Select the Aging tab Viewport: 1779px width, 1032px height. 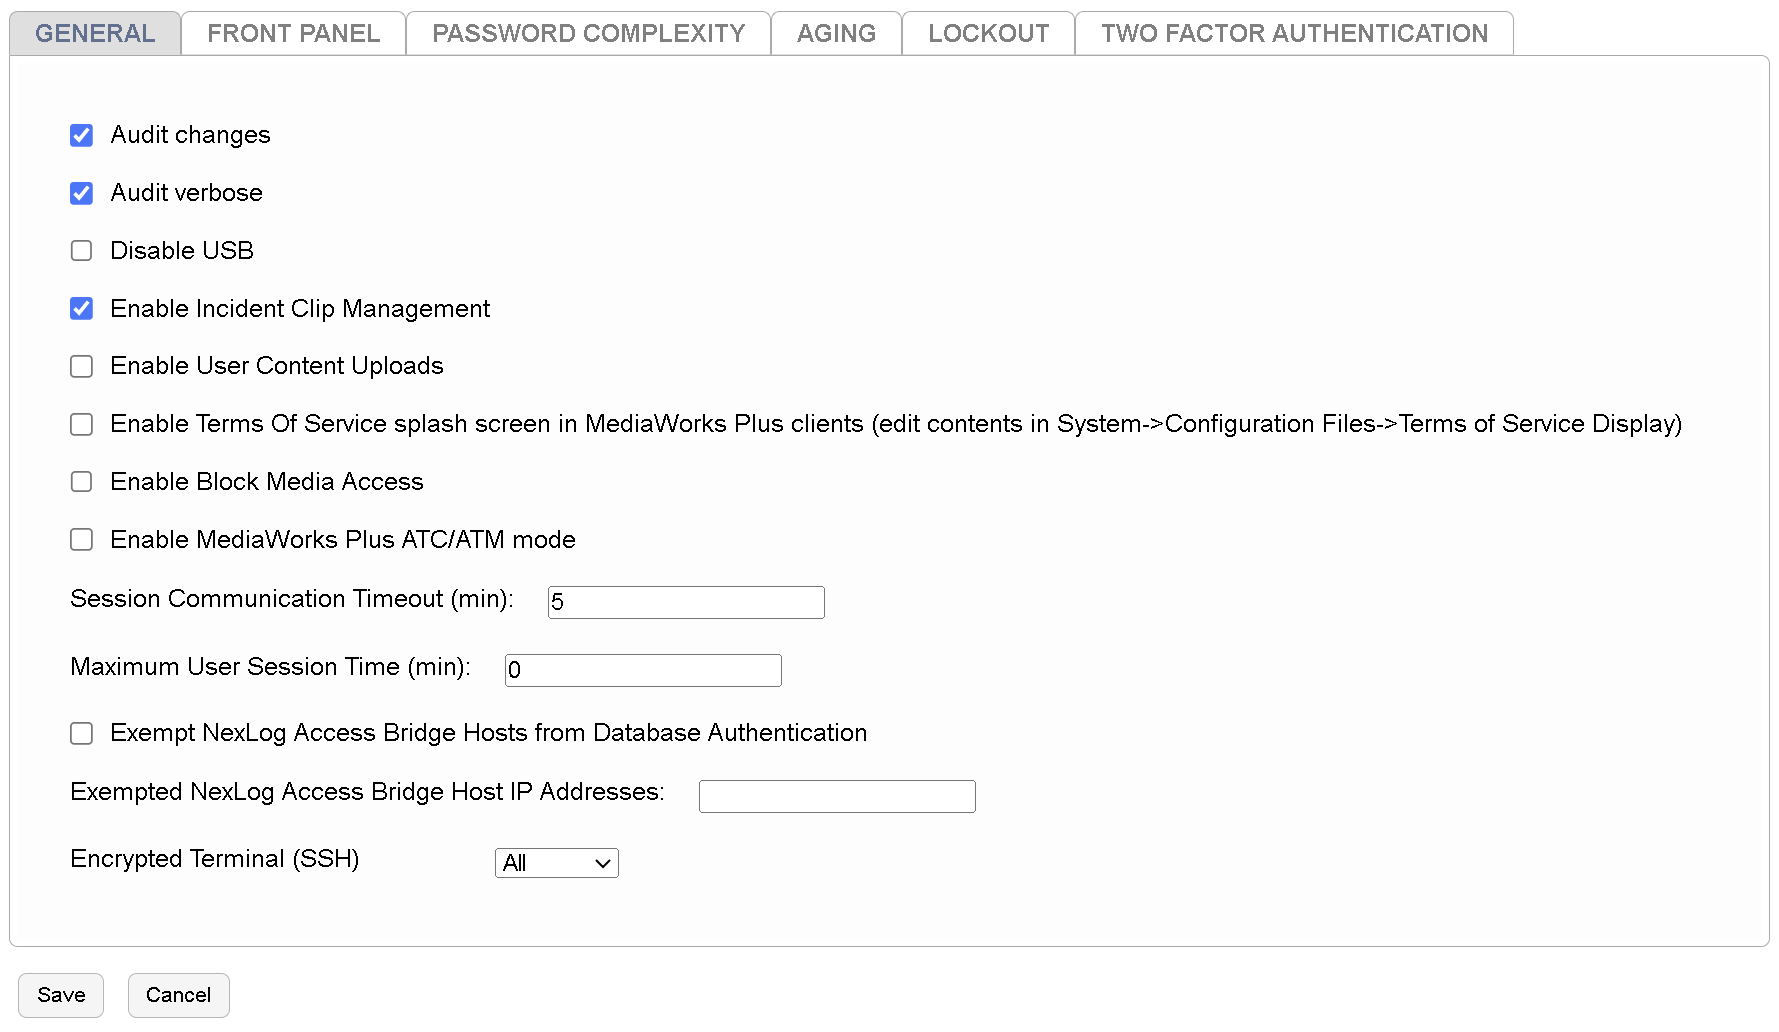pyautogui.click(x=835, y=33)
